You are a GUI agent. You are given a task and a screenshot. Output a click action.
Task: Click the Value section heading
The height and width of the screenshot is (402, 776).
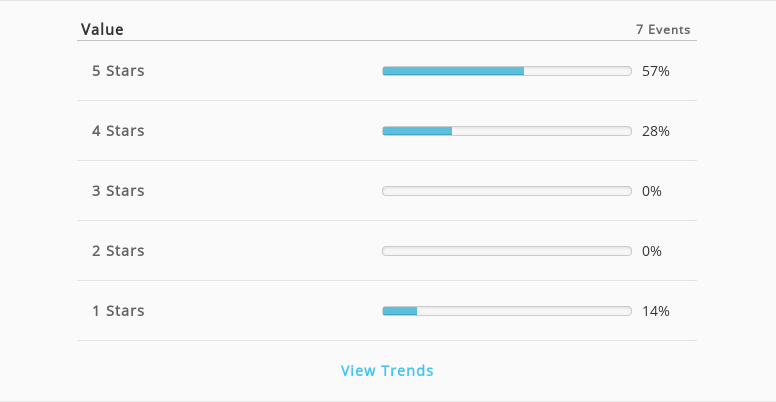102,29
